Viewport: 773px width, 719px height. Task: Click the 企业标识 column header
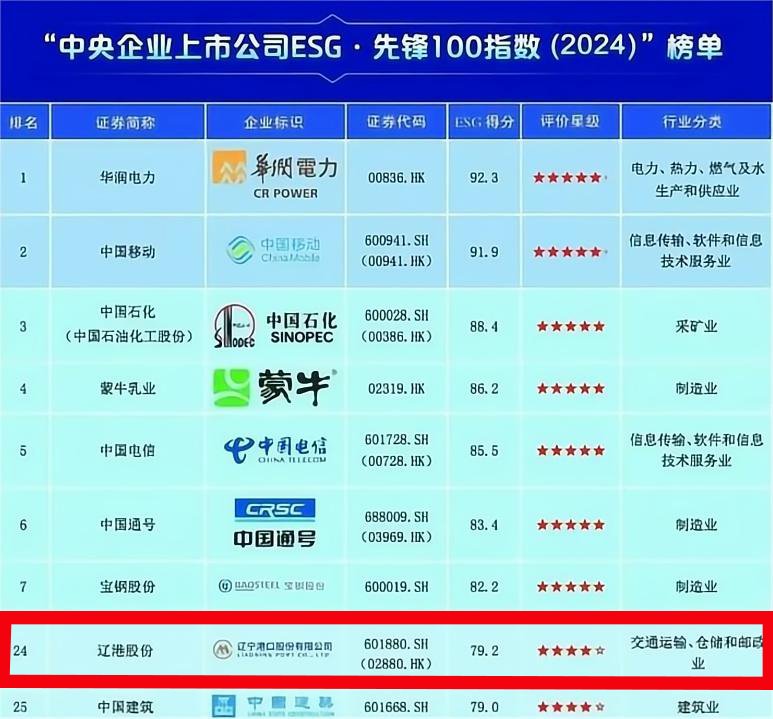click(275, 121)
